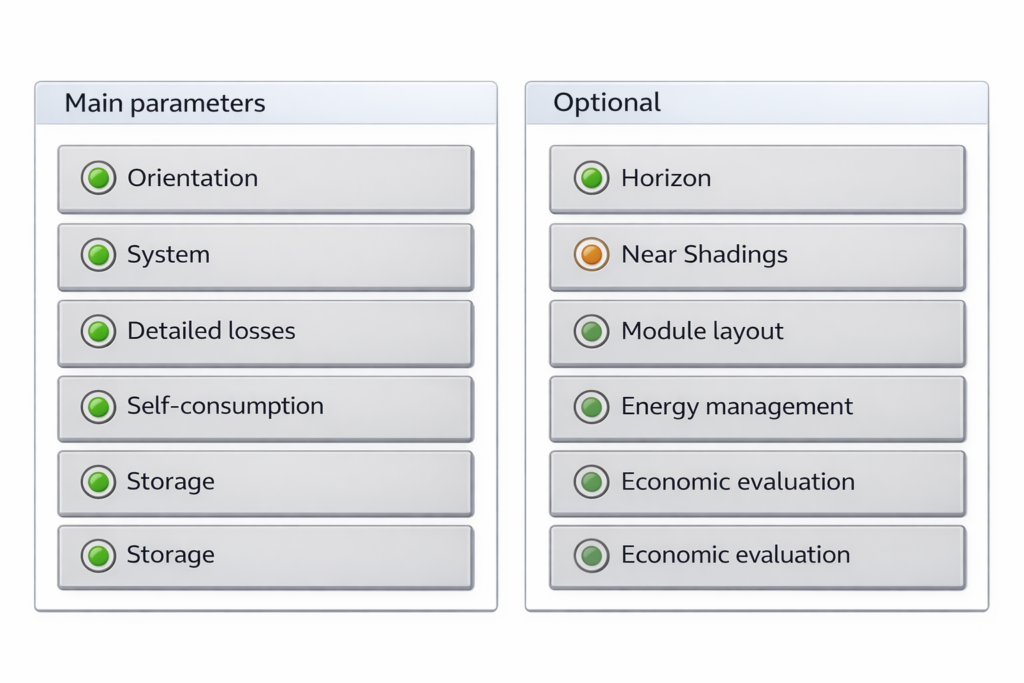Open the Detailed losses dialog

coord(265,331)
